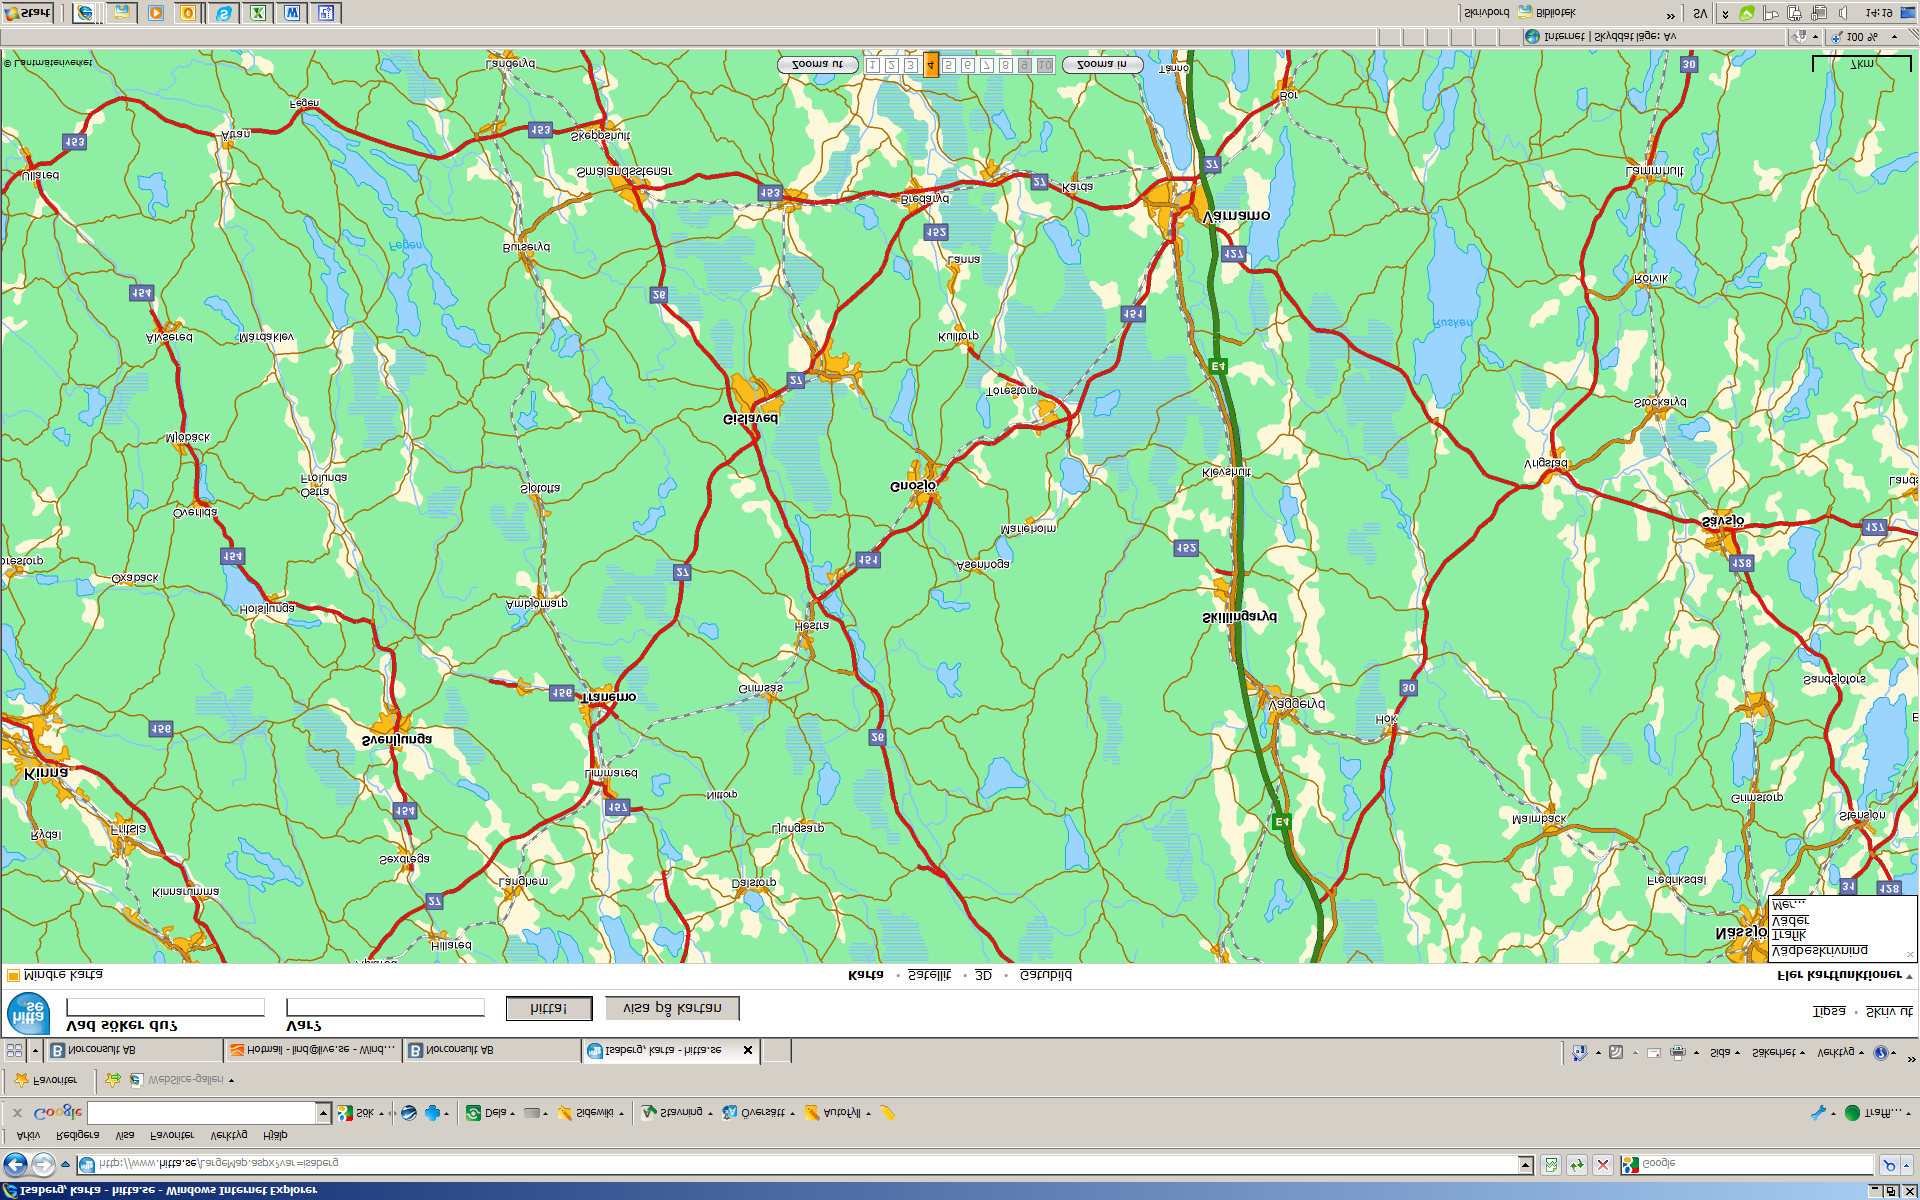Select map zoom level 8
1920x1200 pixels.
[x=1006, y=65]
